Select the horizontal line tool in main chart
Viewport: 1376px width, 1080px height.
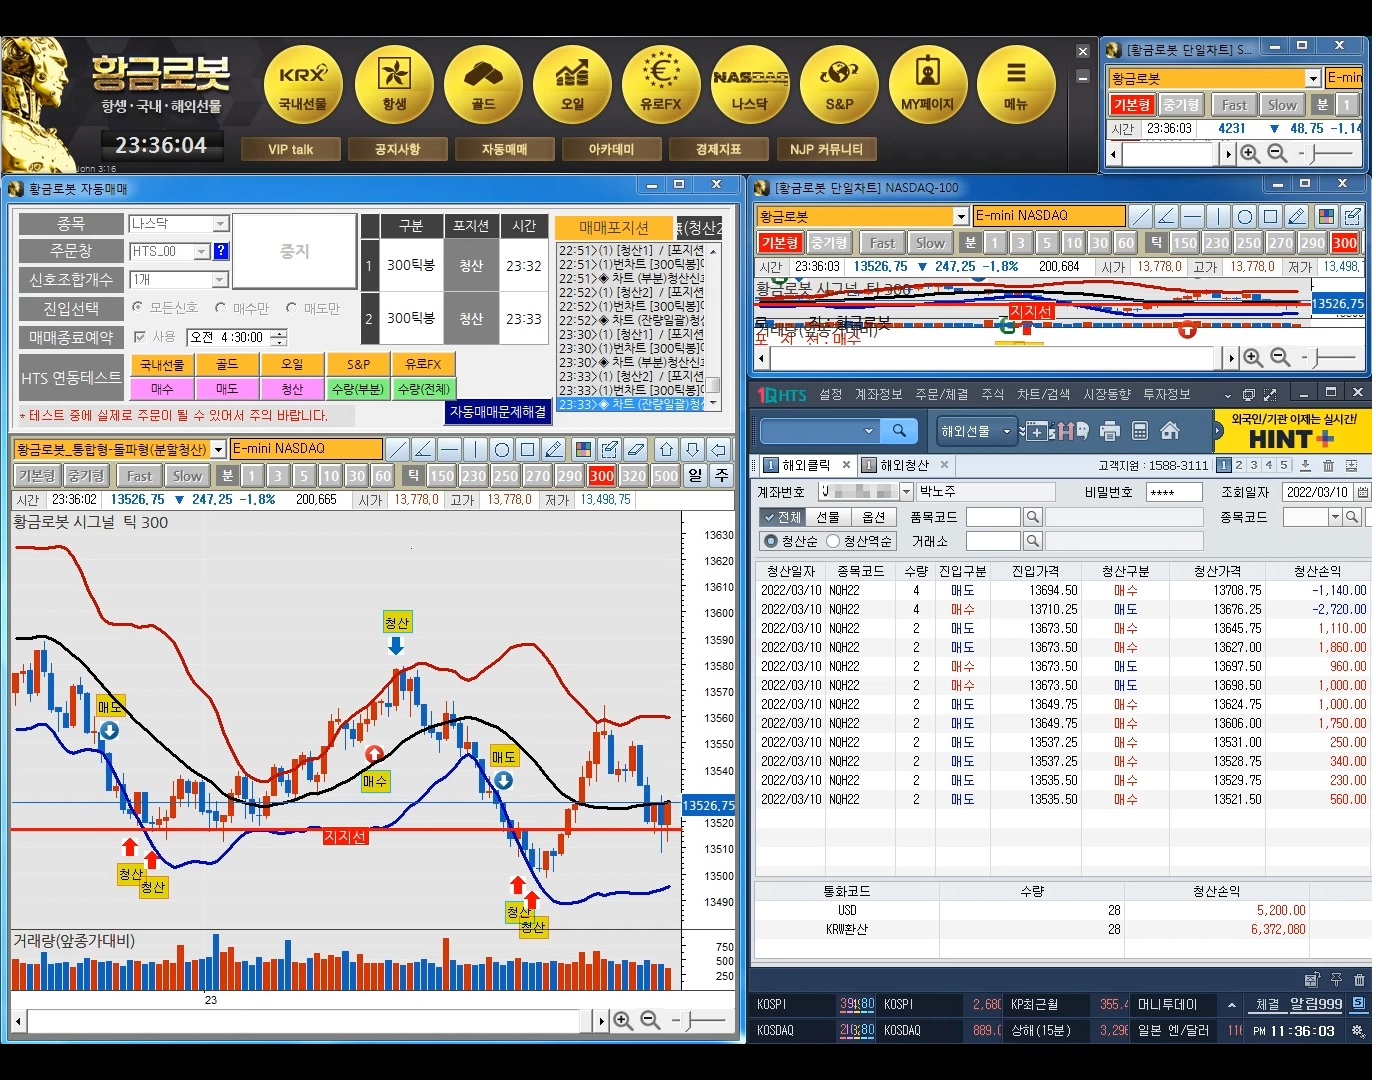(x=449, y=449)
